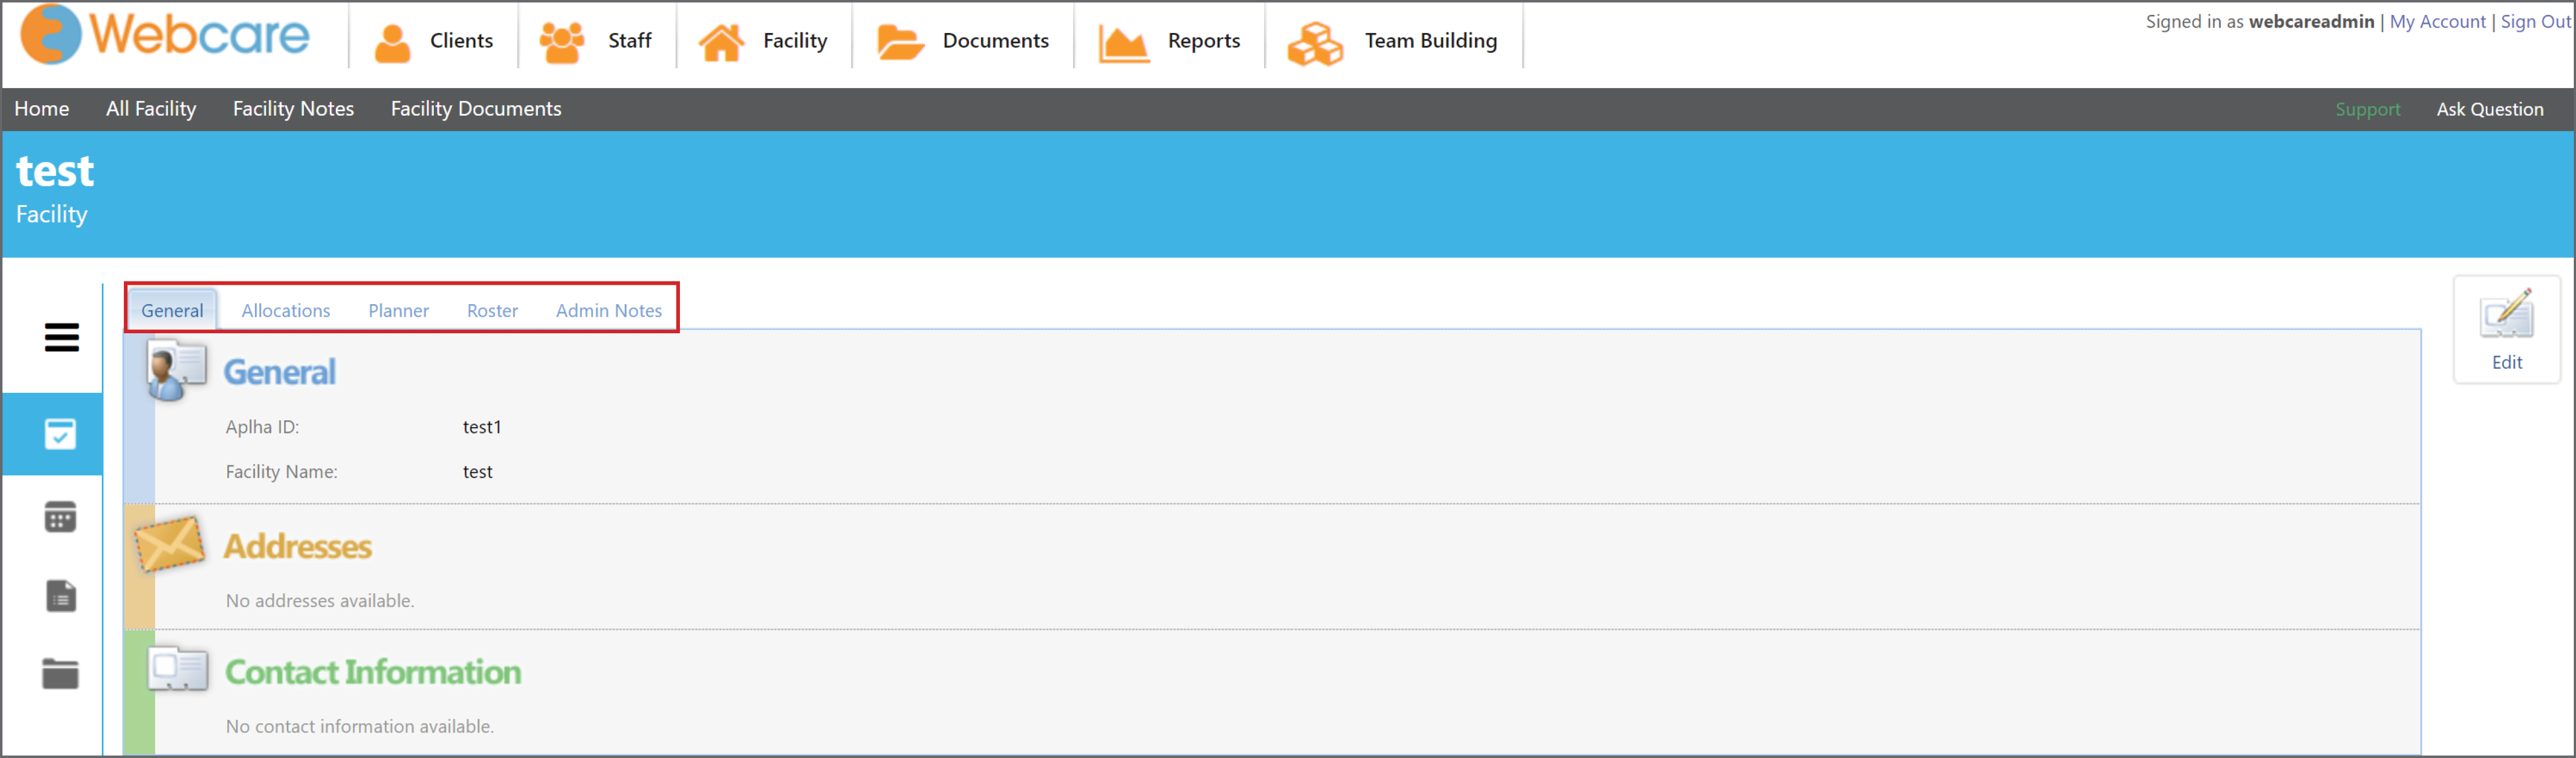Open the folder icon in the left sidebar
Image resolution: width=2576 pixels, height=758 pixels.
pyautogui.click(x=60, y=674)
